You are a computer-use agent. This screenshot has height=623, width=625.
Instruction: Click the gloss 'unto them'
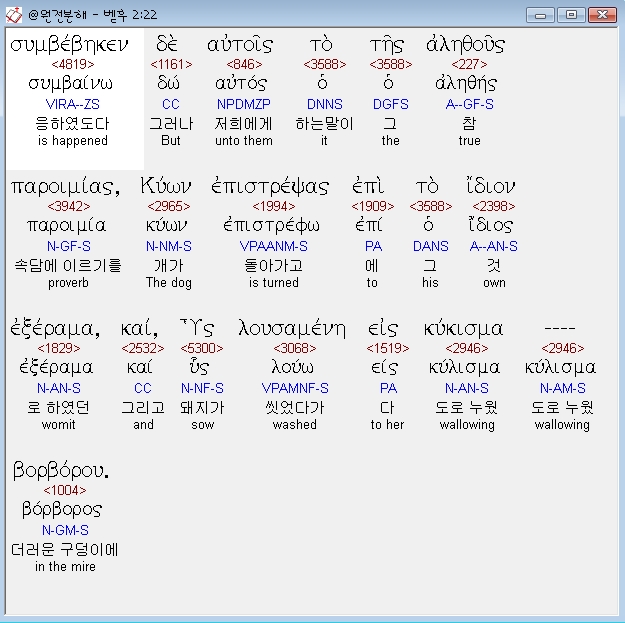click(x=244, y=141)
